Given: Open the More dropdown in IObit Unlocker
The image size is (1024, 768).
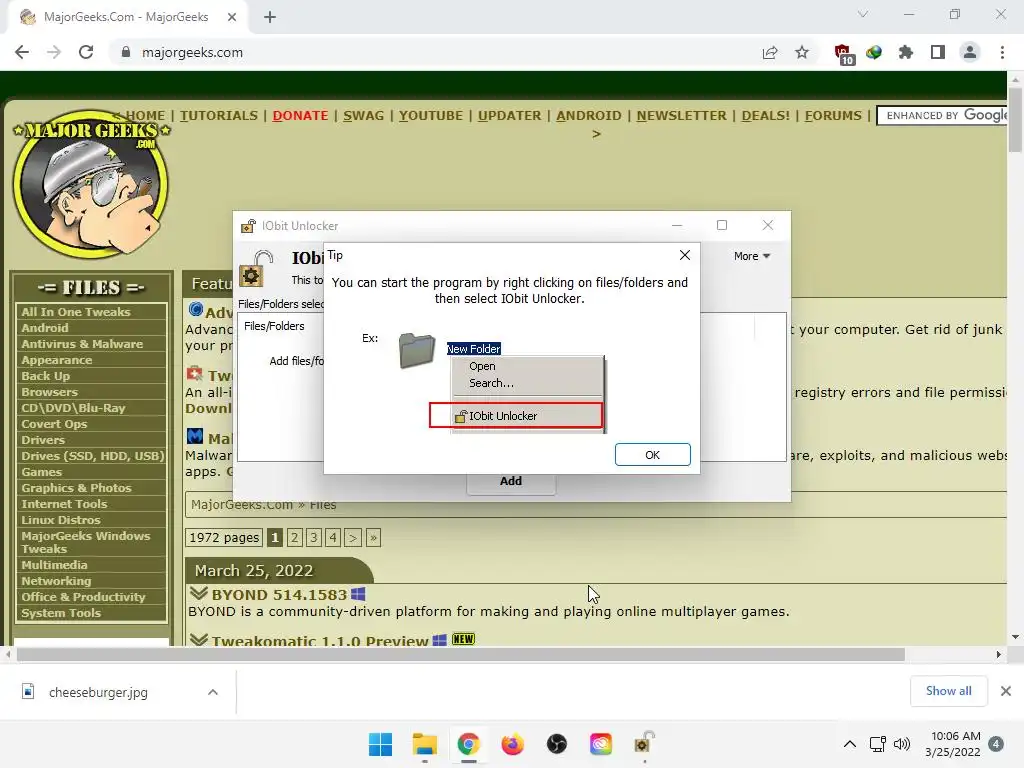Looking at the screenshot, I should pyautogui.click(x=752, y=256).
